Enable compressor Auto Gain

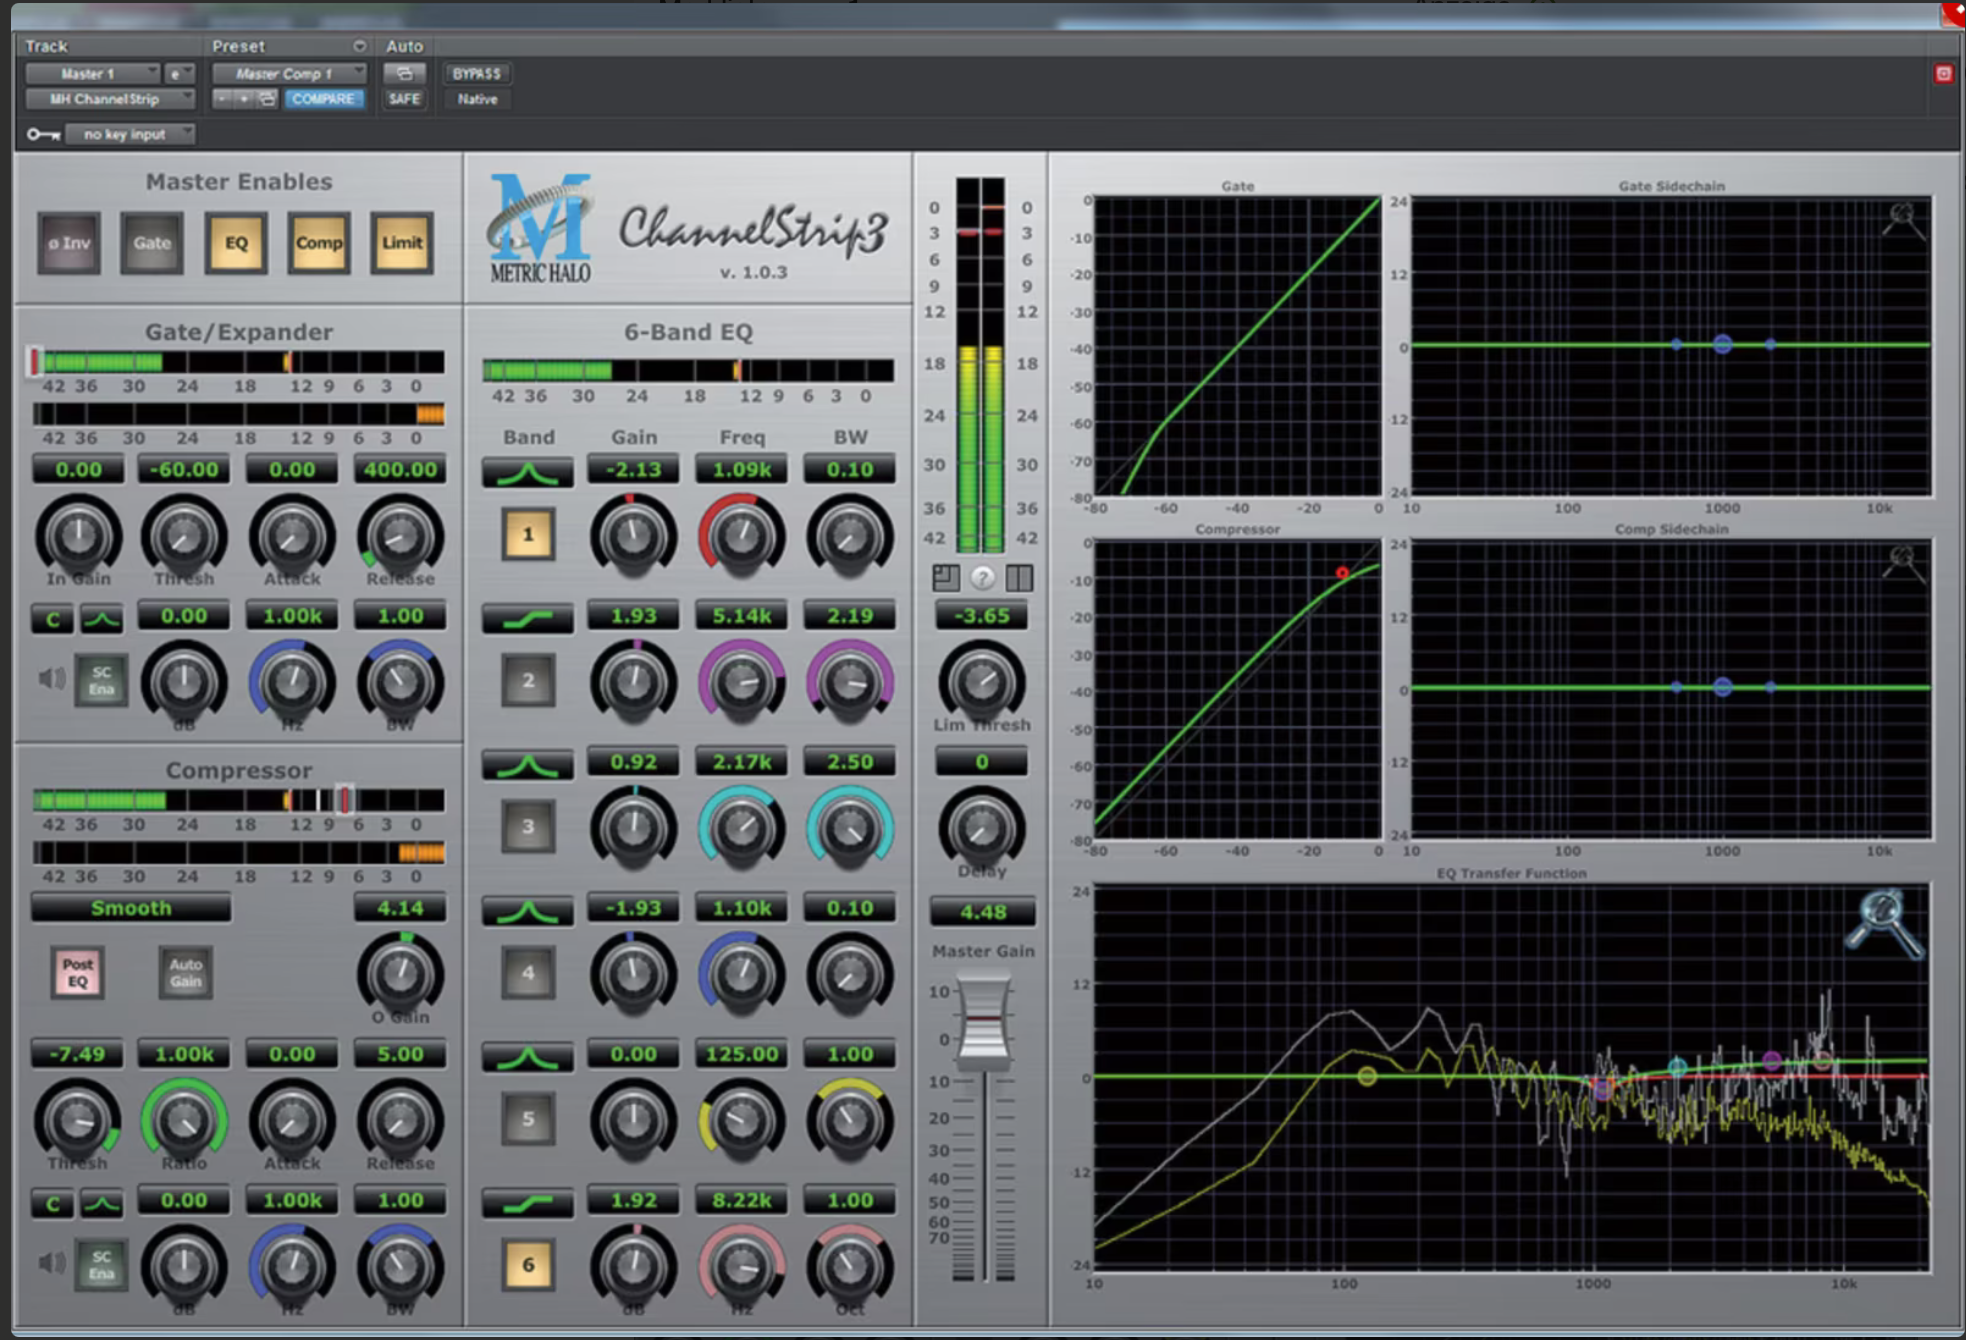tap(185, 972)
